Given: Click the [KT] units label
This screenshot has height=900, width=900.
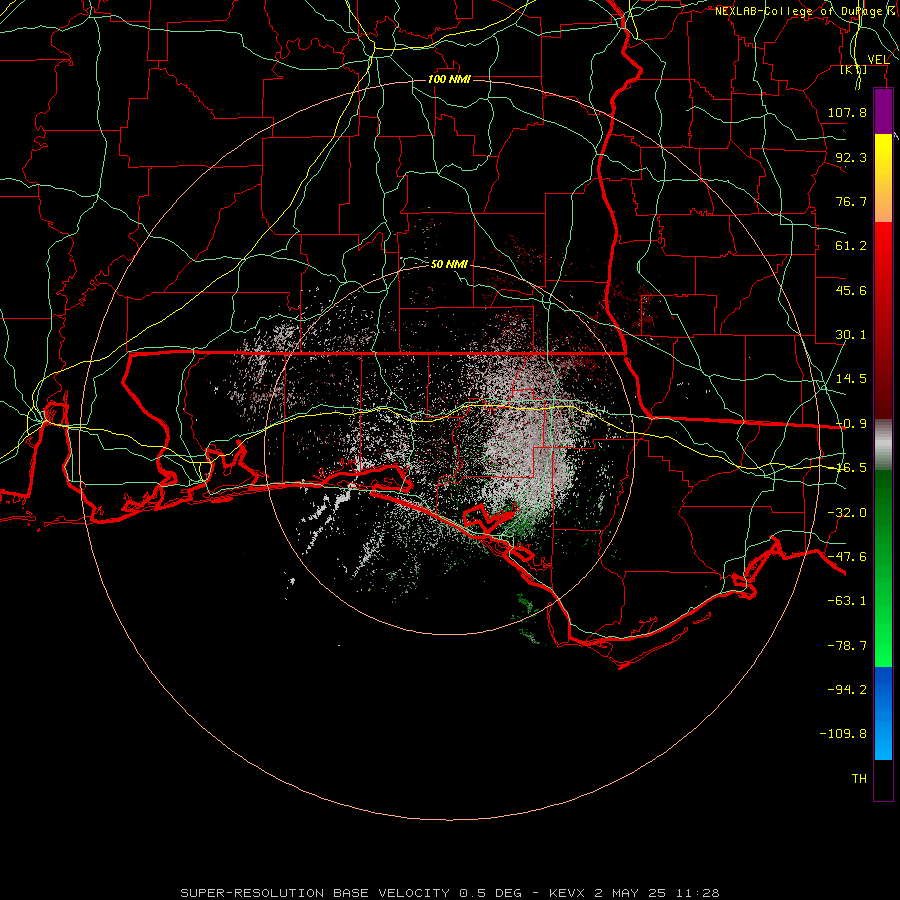Looking at the screenshot, I should tap(854, 70).
